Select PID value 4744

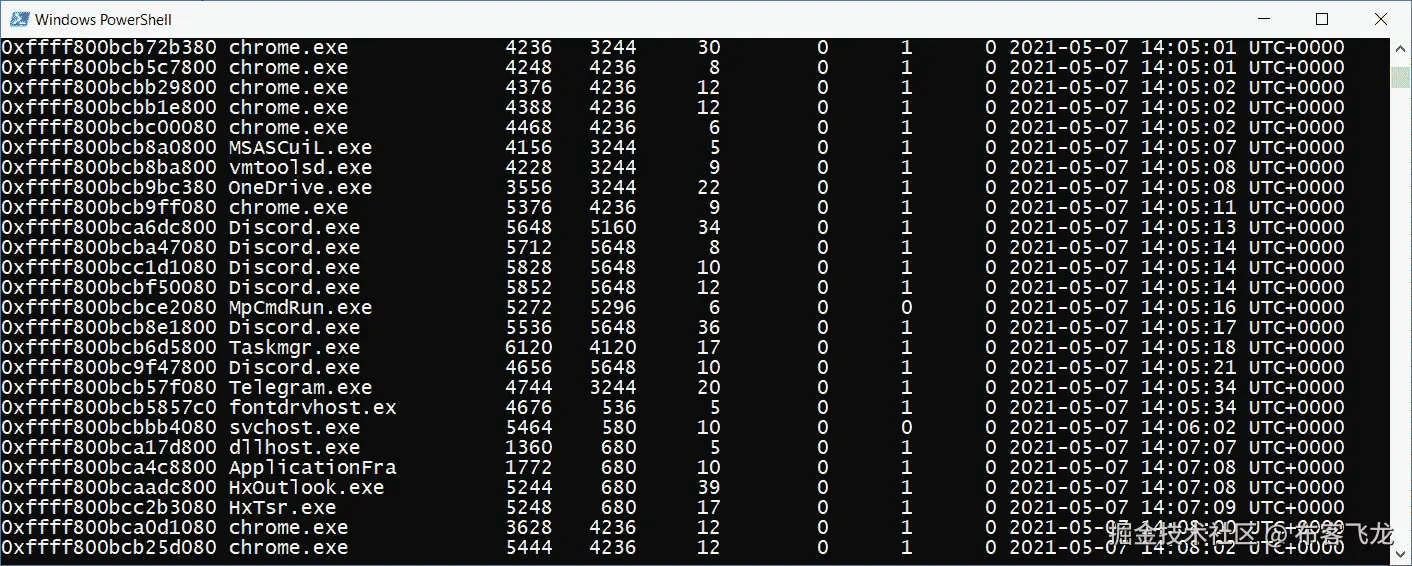(x=528, y=387)
